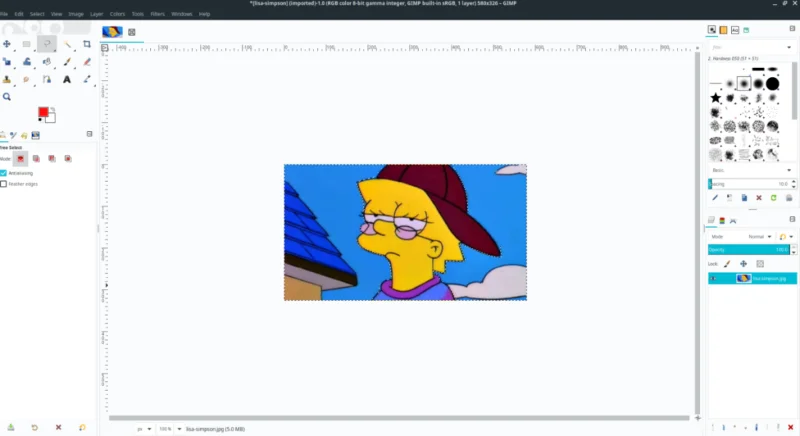Select the Unified Transform tool
This screenshot has height=436, width=800.
click(x=7, y=62)
